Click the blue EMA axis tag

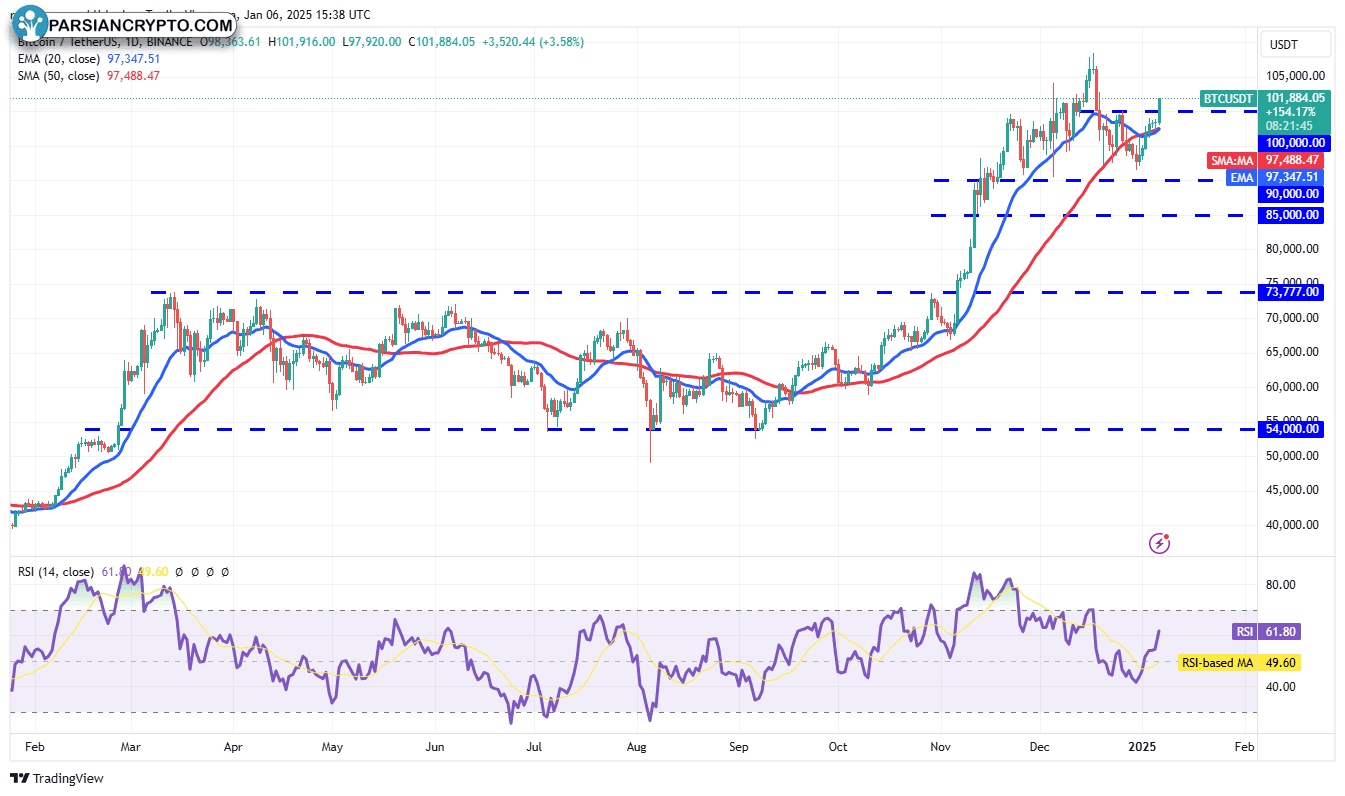[1242, 177]
